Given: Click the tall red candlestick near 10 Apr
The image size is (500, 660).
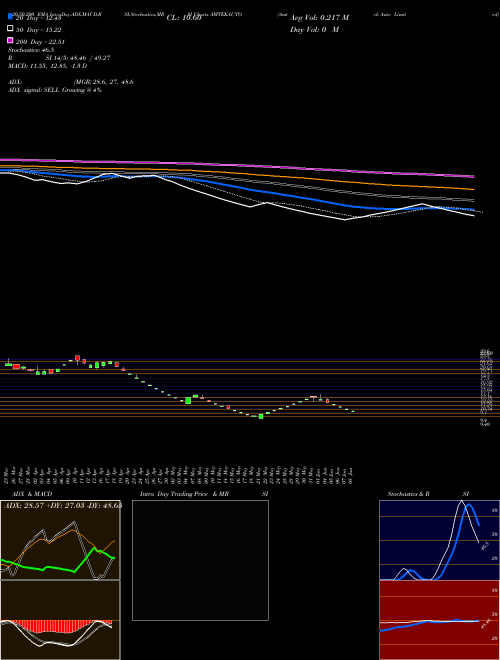Looking at the screenshot, I should [77, 359].
